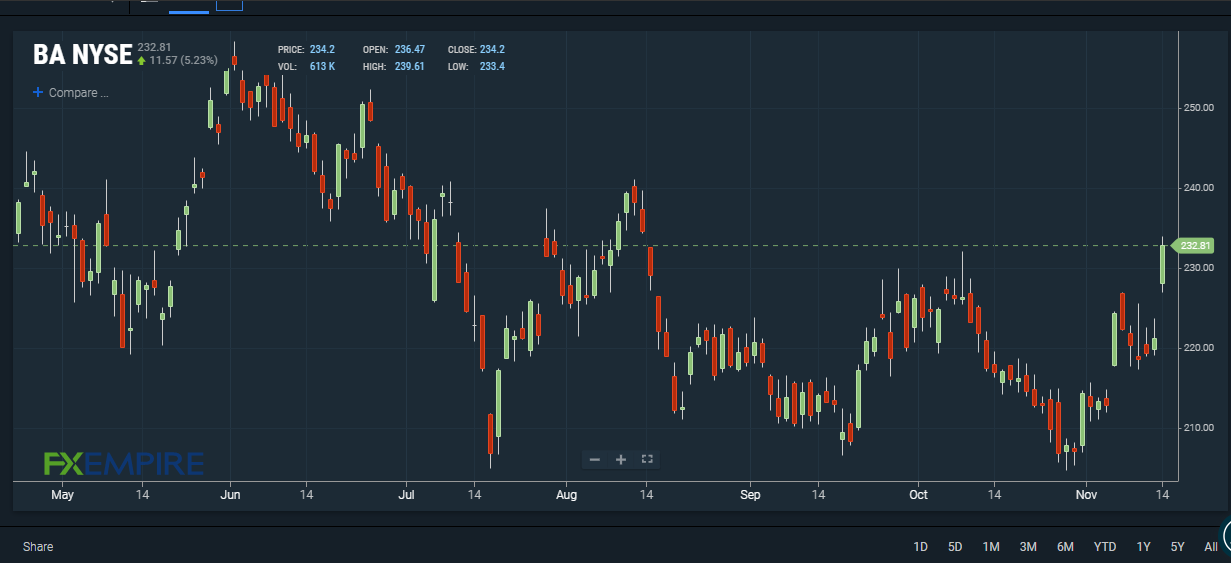Choose the 1M time range

coord(991,547)
